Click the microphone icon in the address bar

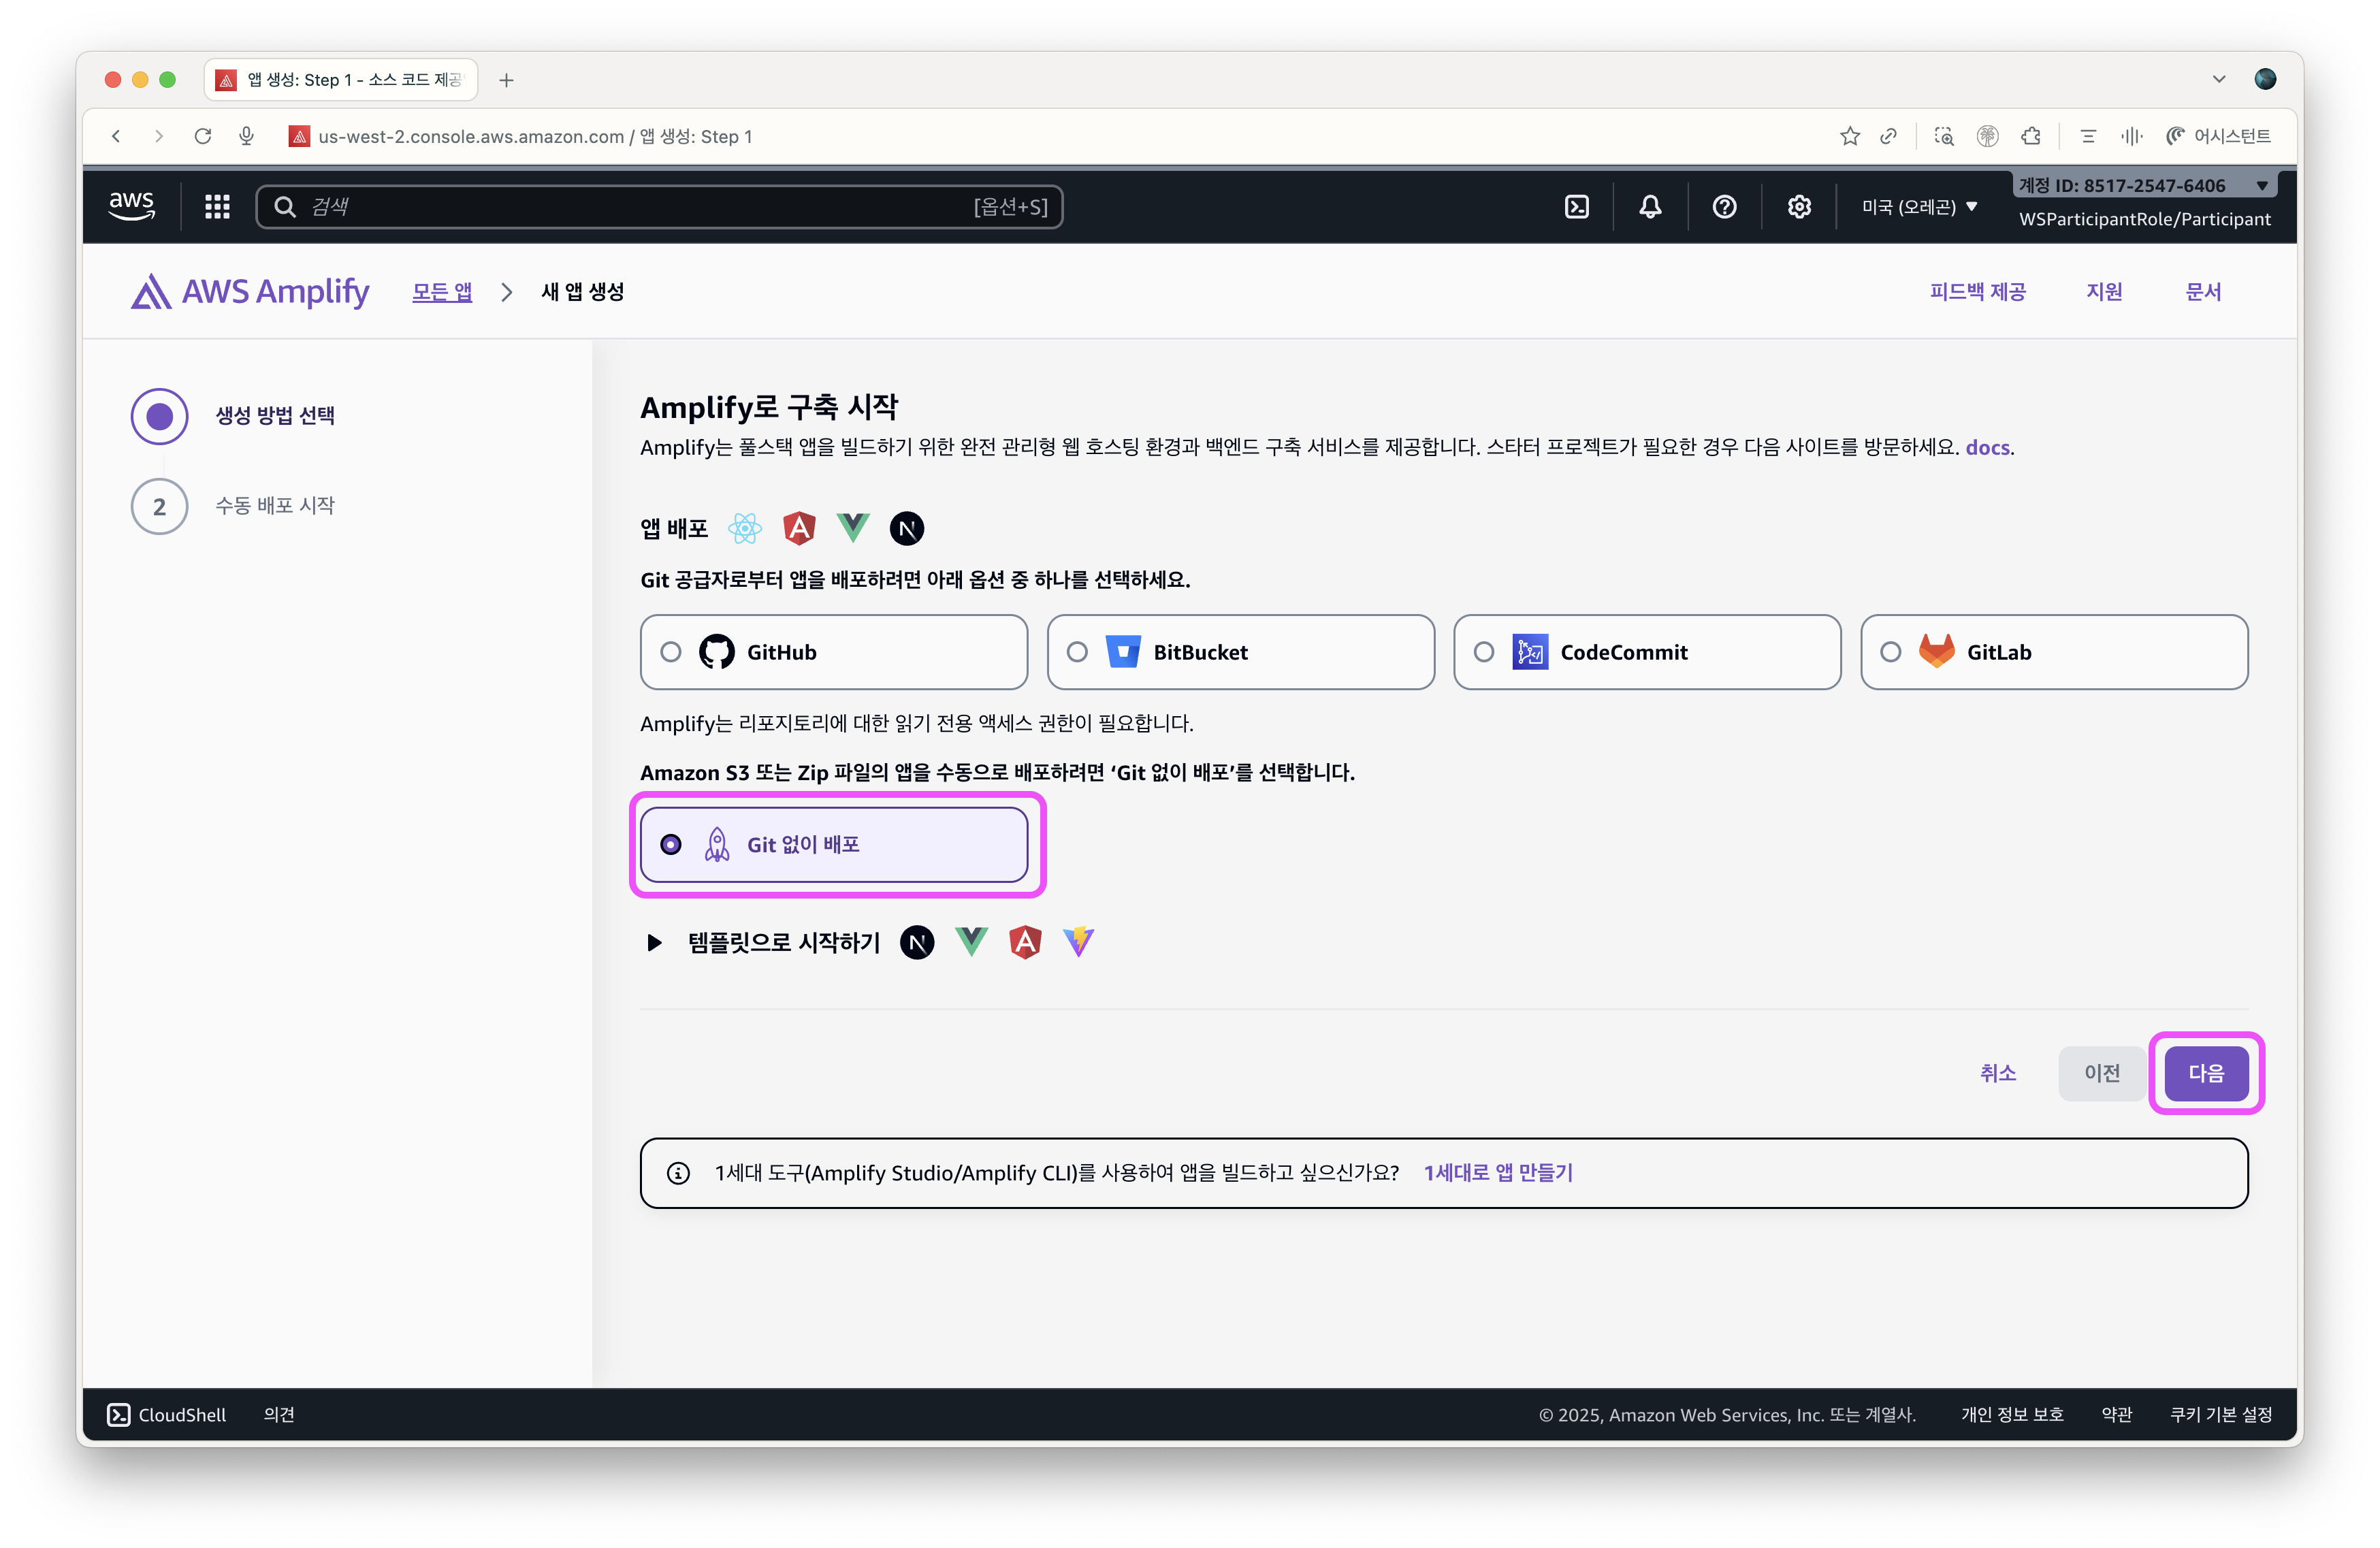[x=246, y=136]
